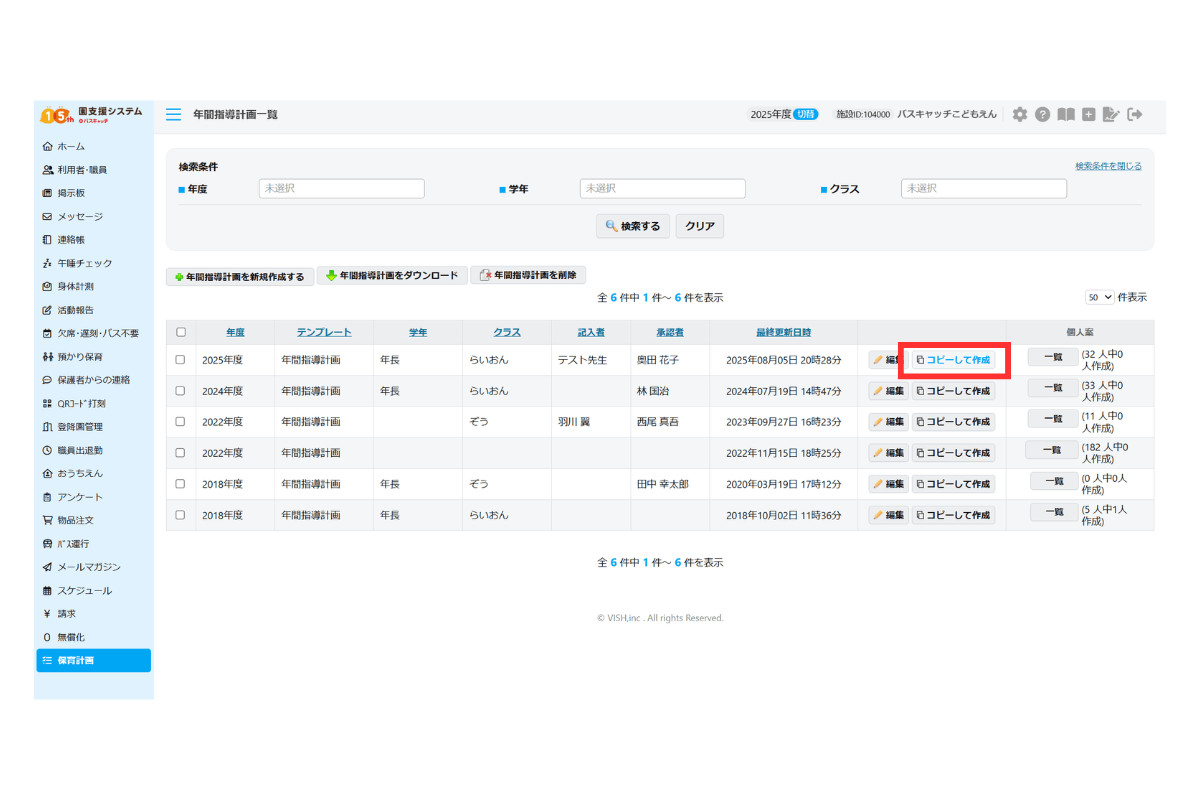Open メッセージ in the sidebar menu

coord(79,216)
